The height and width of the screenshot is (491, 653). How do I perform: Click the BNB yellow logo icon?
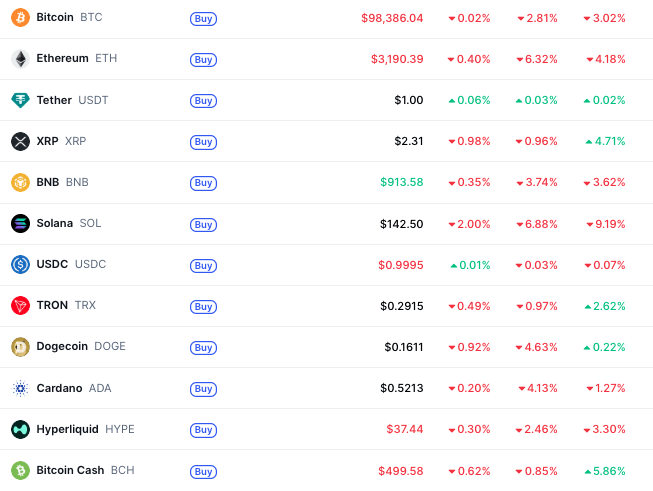(x=20, y=182)
